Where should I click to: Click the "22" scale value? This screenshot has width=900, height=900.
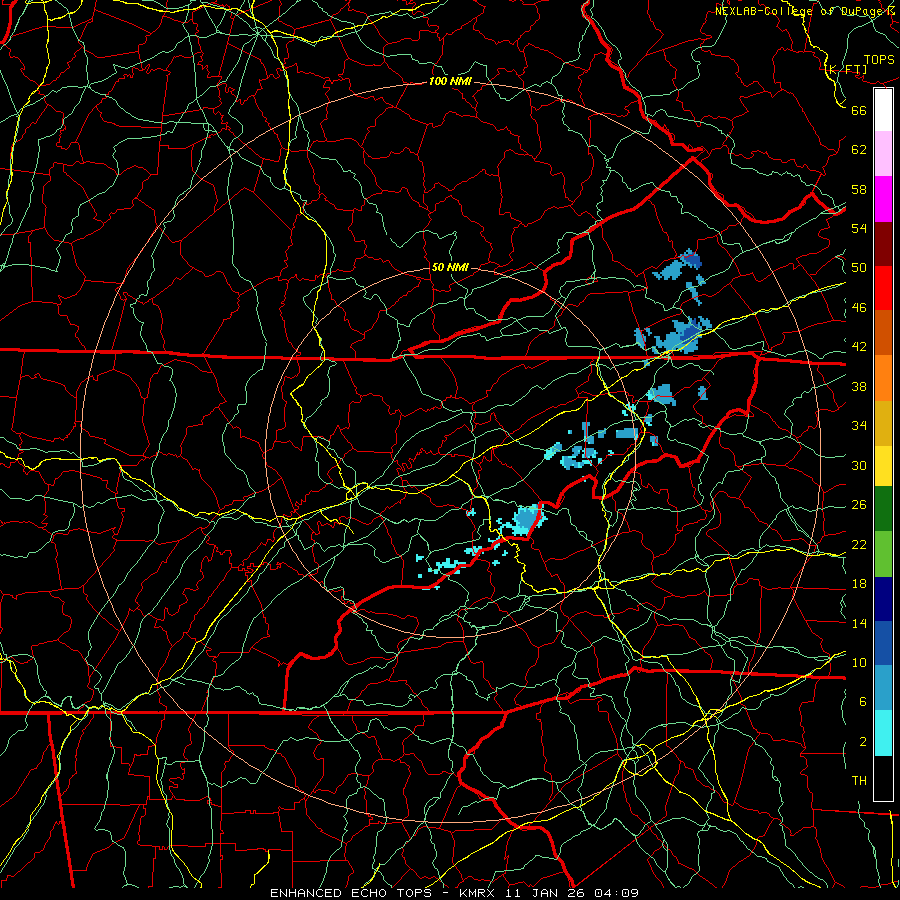[859, 544]
